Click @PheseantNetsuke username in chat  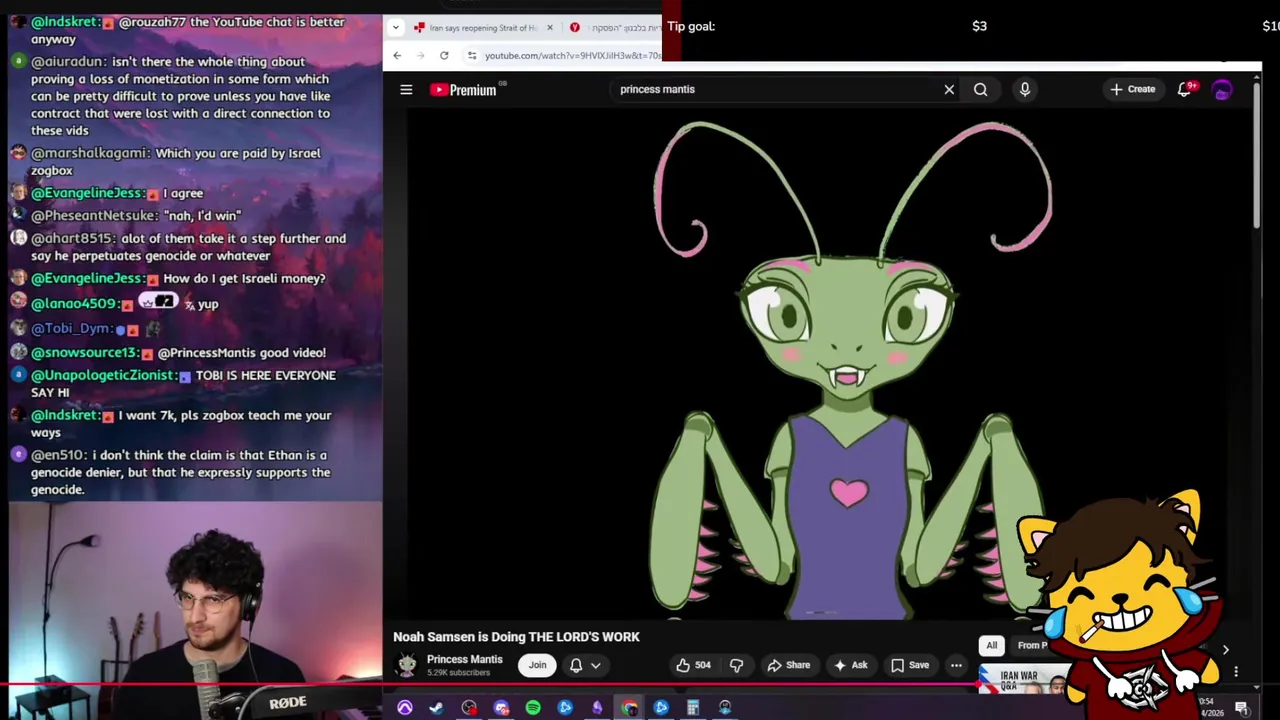click(94, 216)
